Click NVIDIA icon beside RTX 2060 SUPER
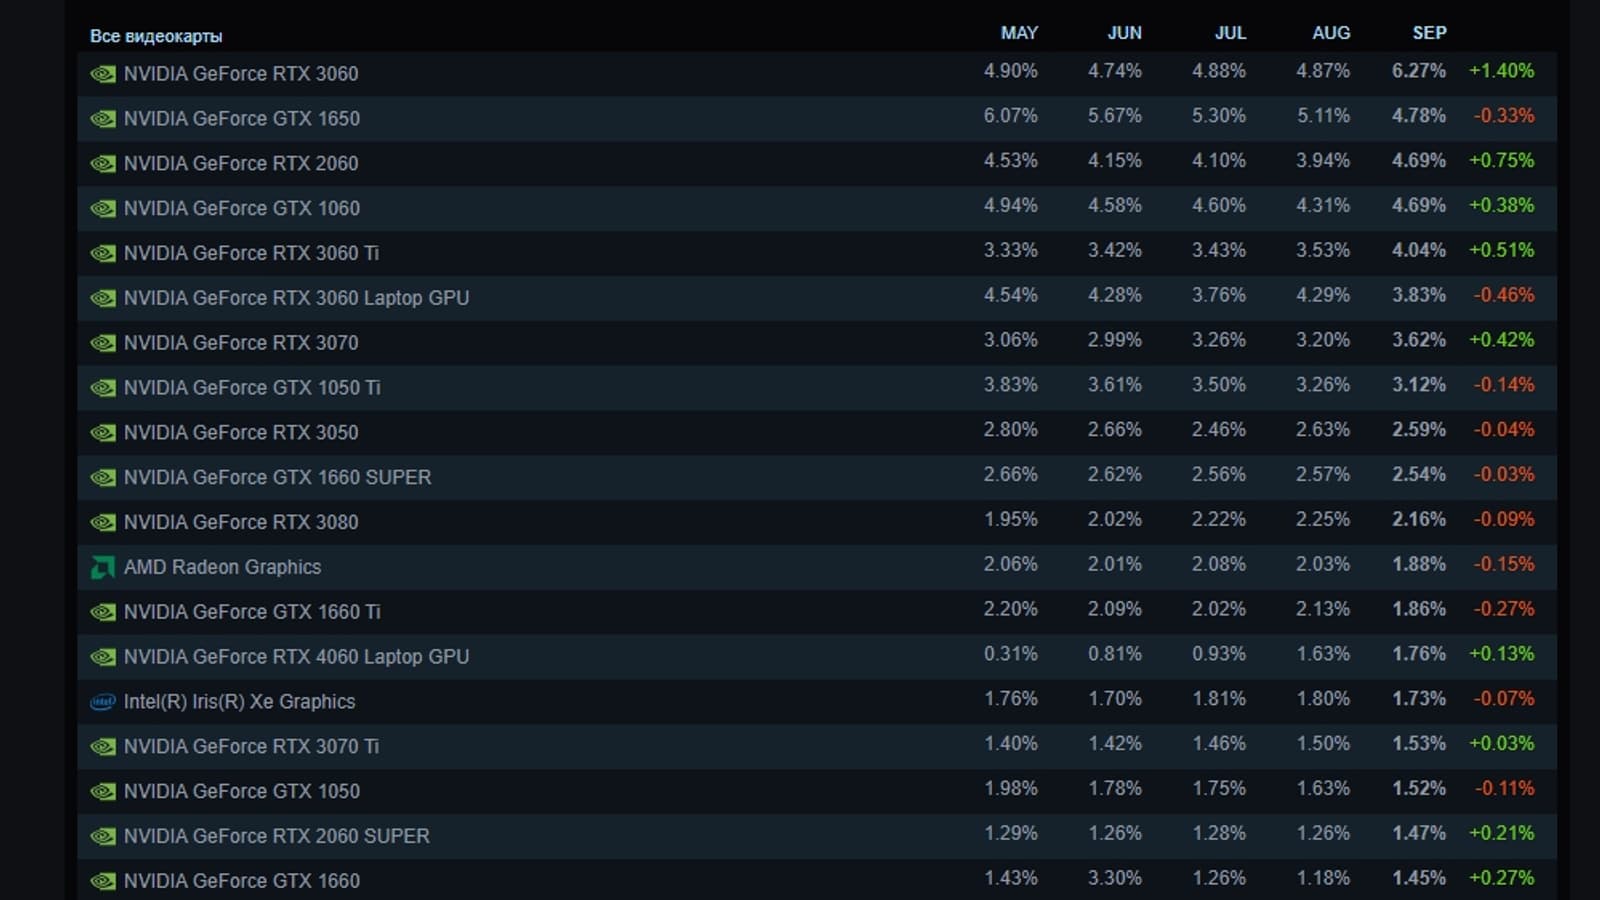 (103, 837)
